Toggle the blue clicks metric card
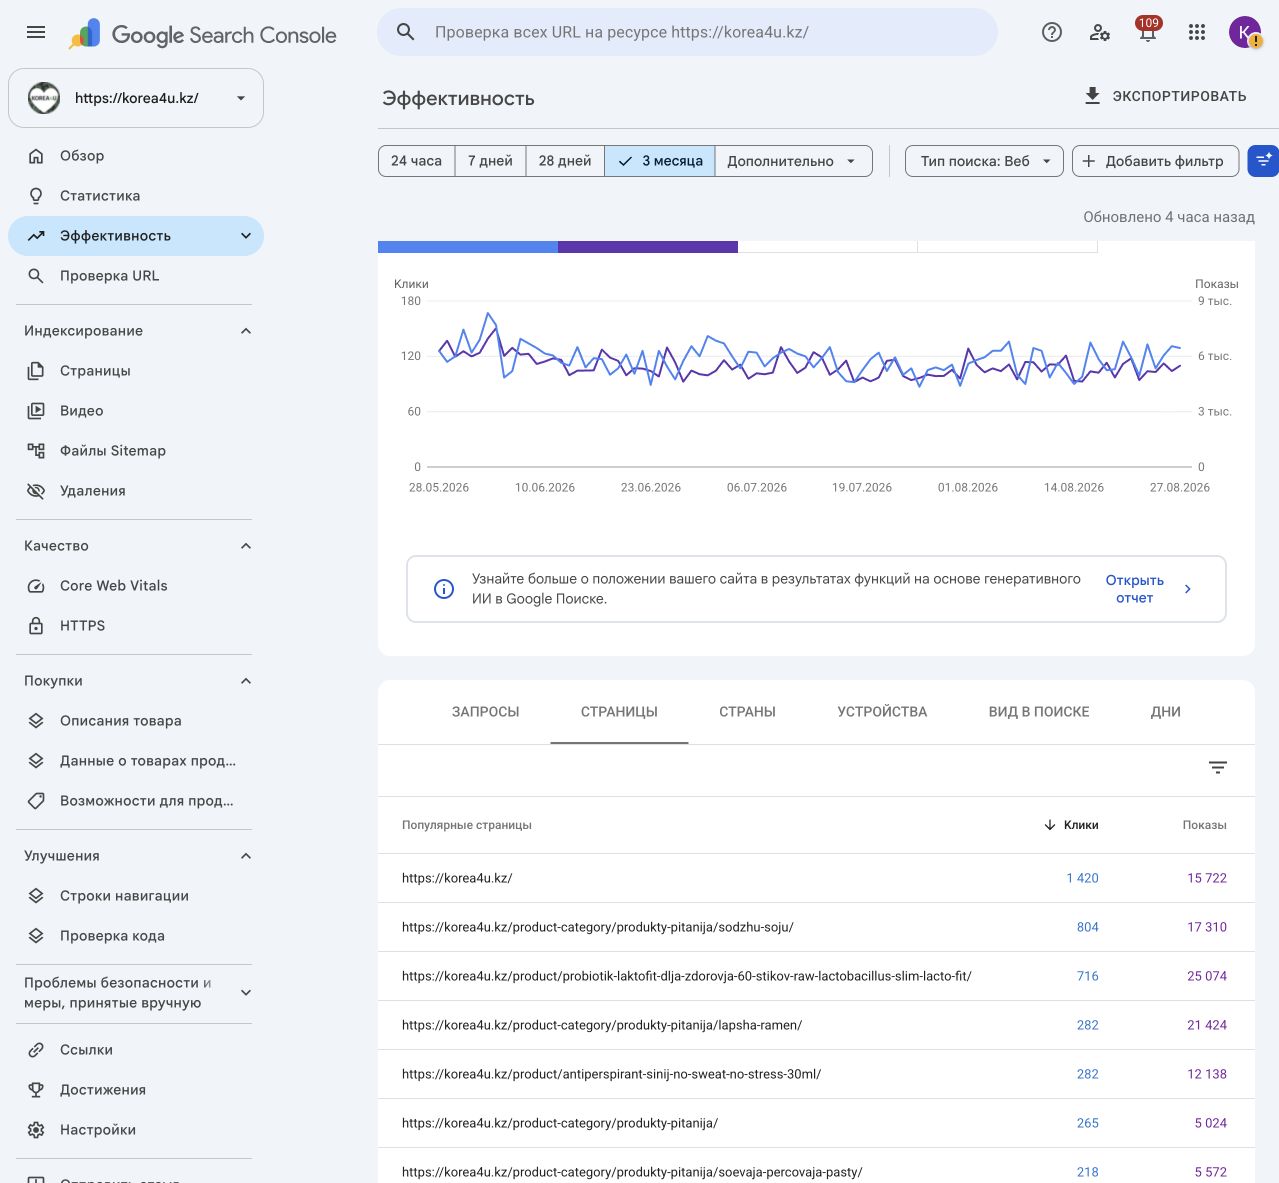The image size is (1279, 1183). click(468, 247)
